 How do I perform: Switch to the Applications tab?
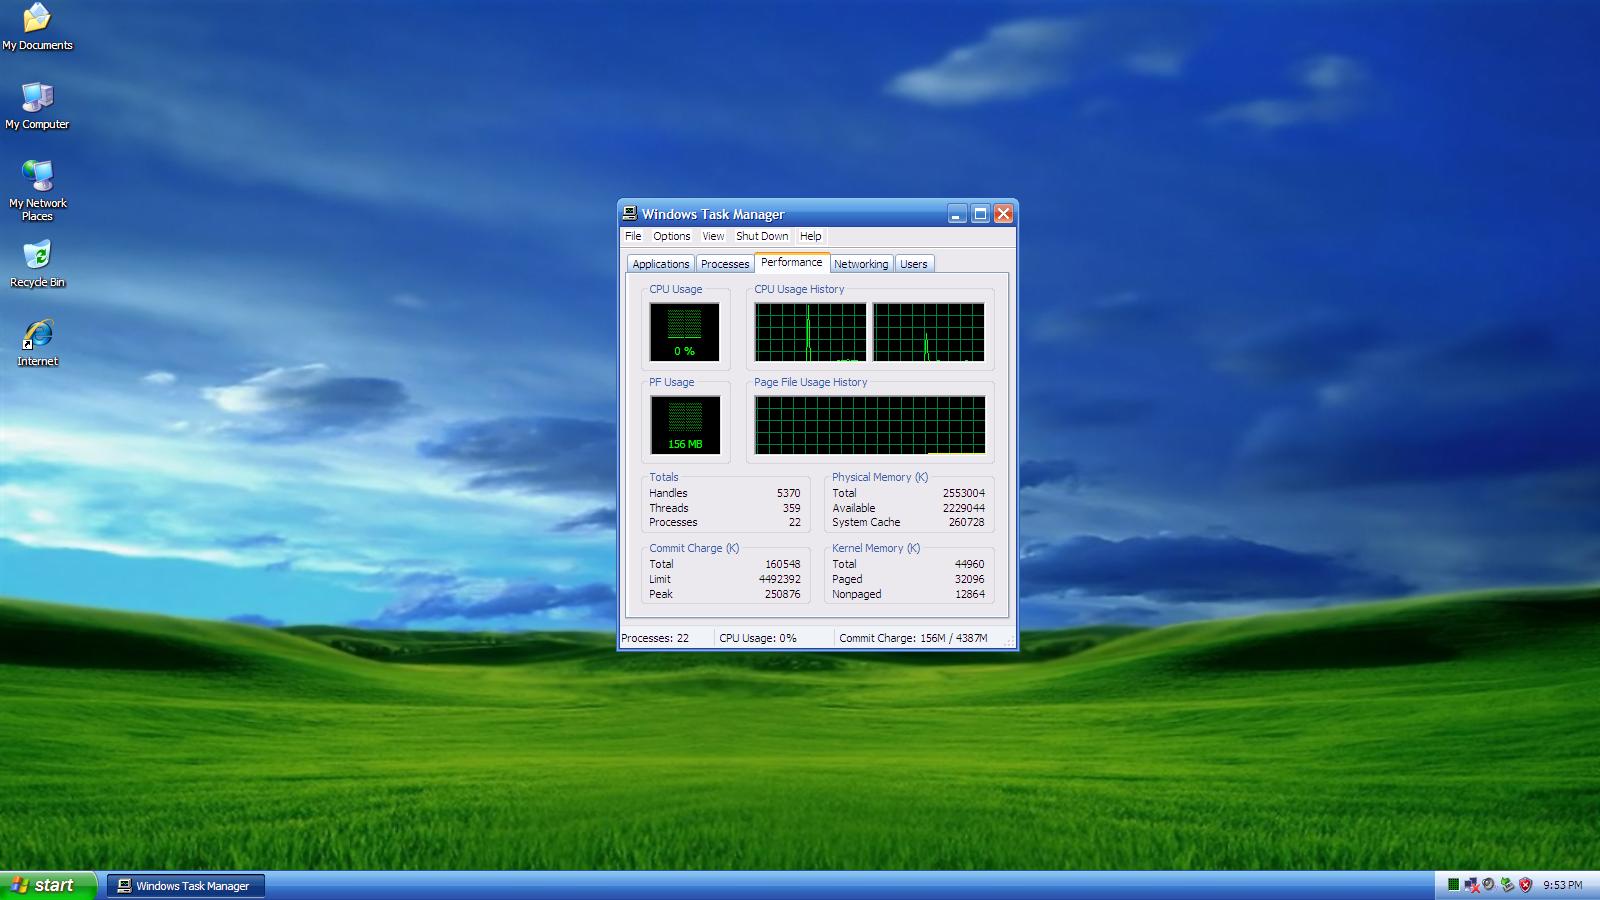coord(661,264)
